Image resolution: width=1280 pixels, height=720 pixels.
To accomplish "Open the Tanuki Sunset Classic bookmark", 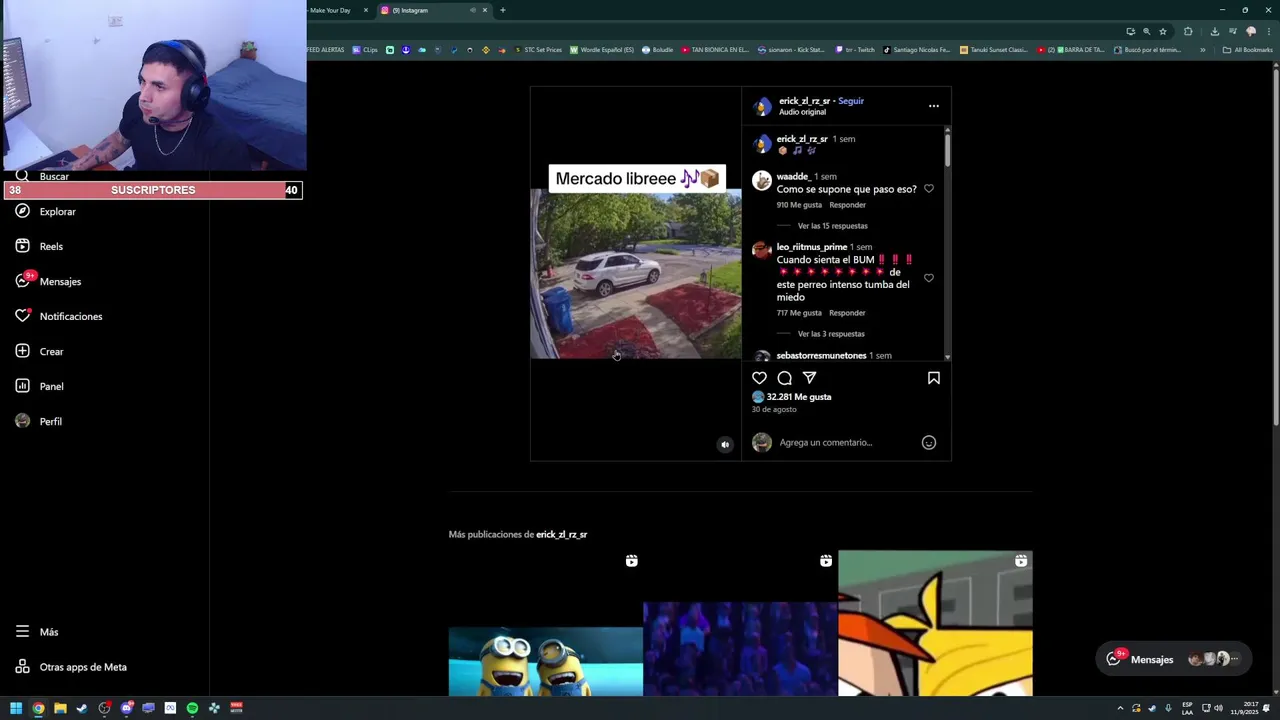I will coord(993,50).
